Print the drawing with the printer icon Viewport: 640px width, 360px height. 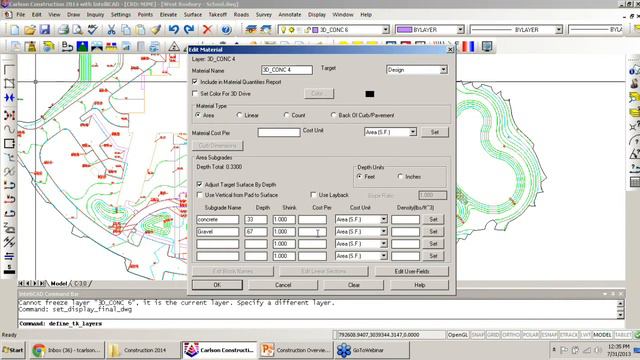tap(63, 30)
